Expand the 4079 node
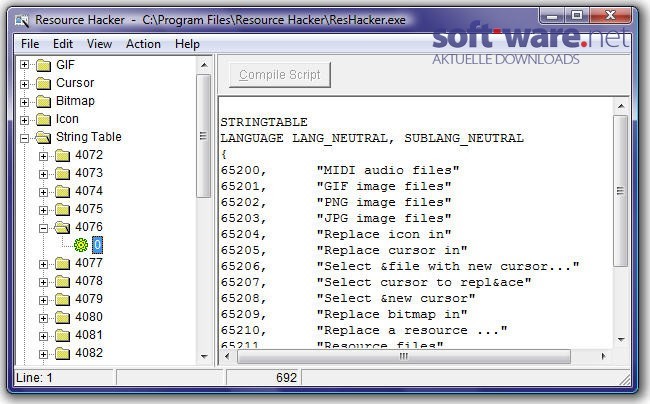The image size is (650, 404). [44, 300]
